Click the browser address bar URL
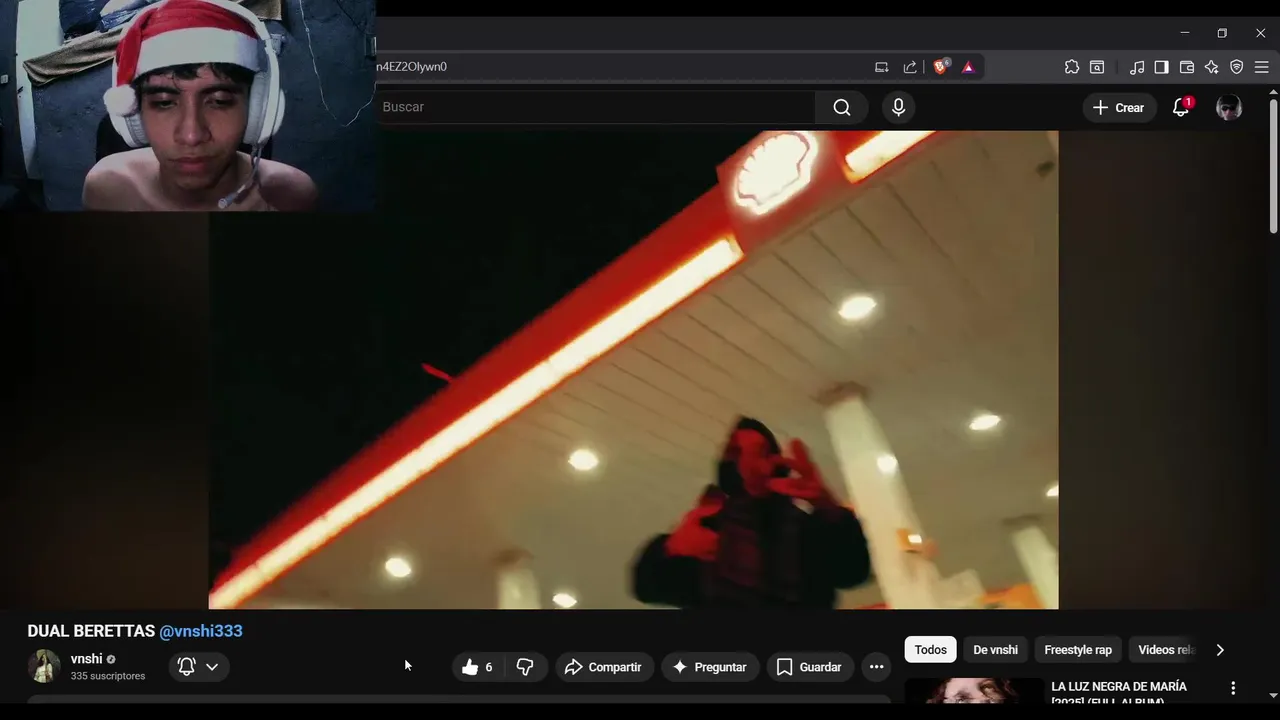This screenshot has width=1280, height=720. pos(412,67)
